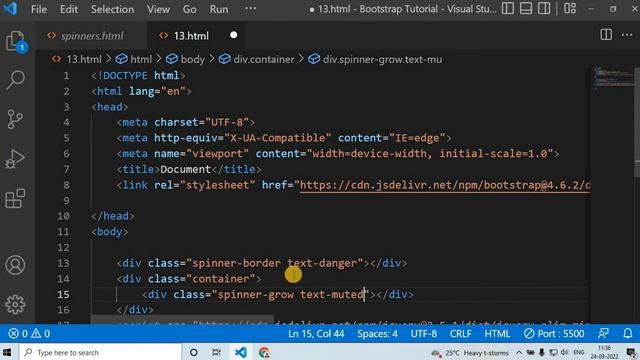Open the Edit menu

point(69,9)
